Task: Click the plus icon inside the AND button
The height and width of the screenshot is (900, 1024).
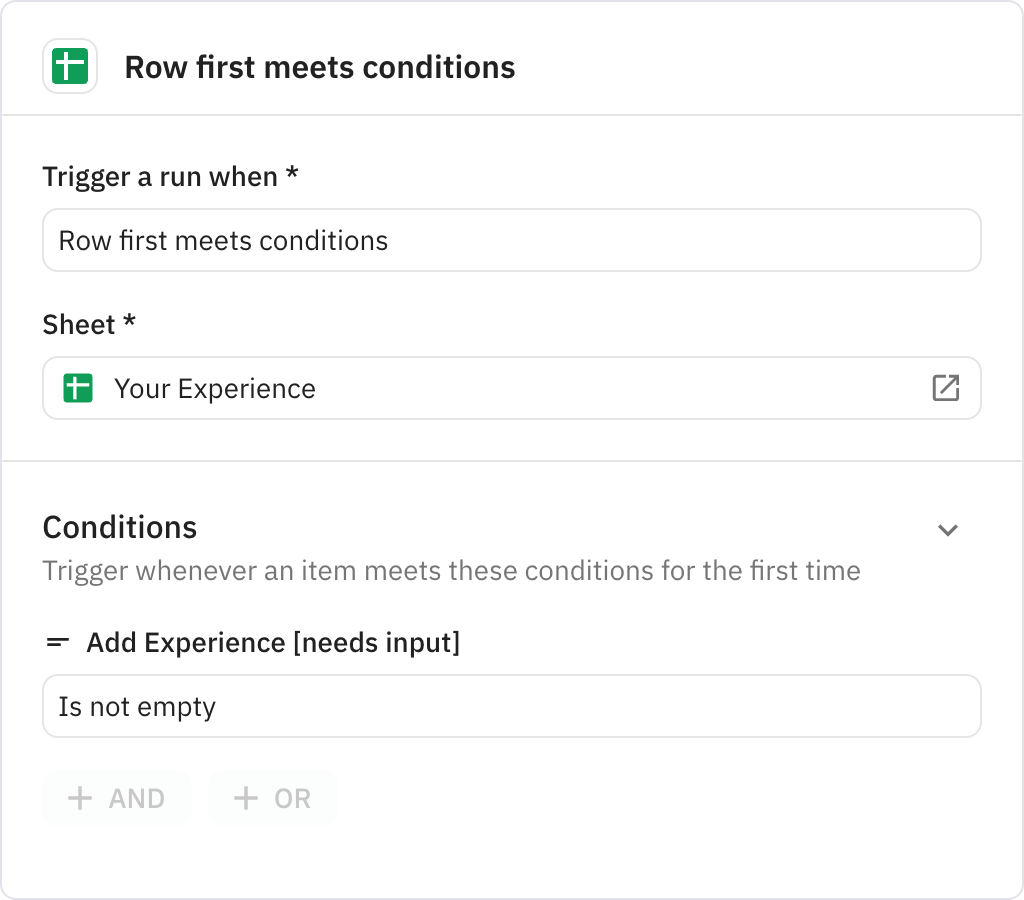Action: 79,798
